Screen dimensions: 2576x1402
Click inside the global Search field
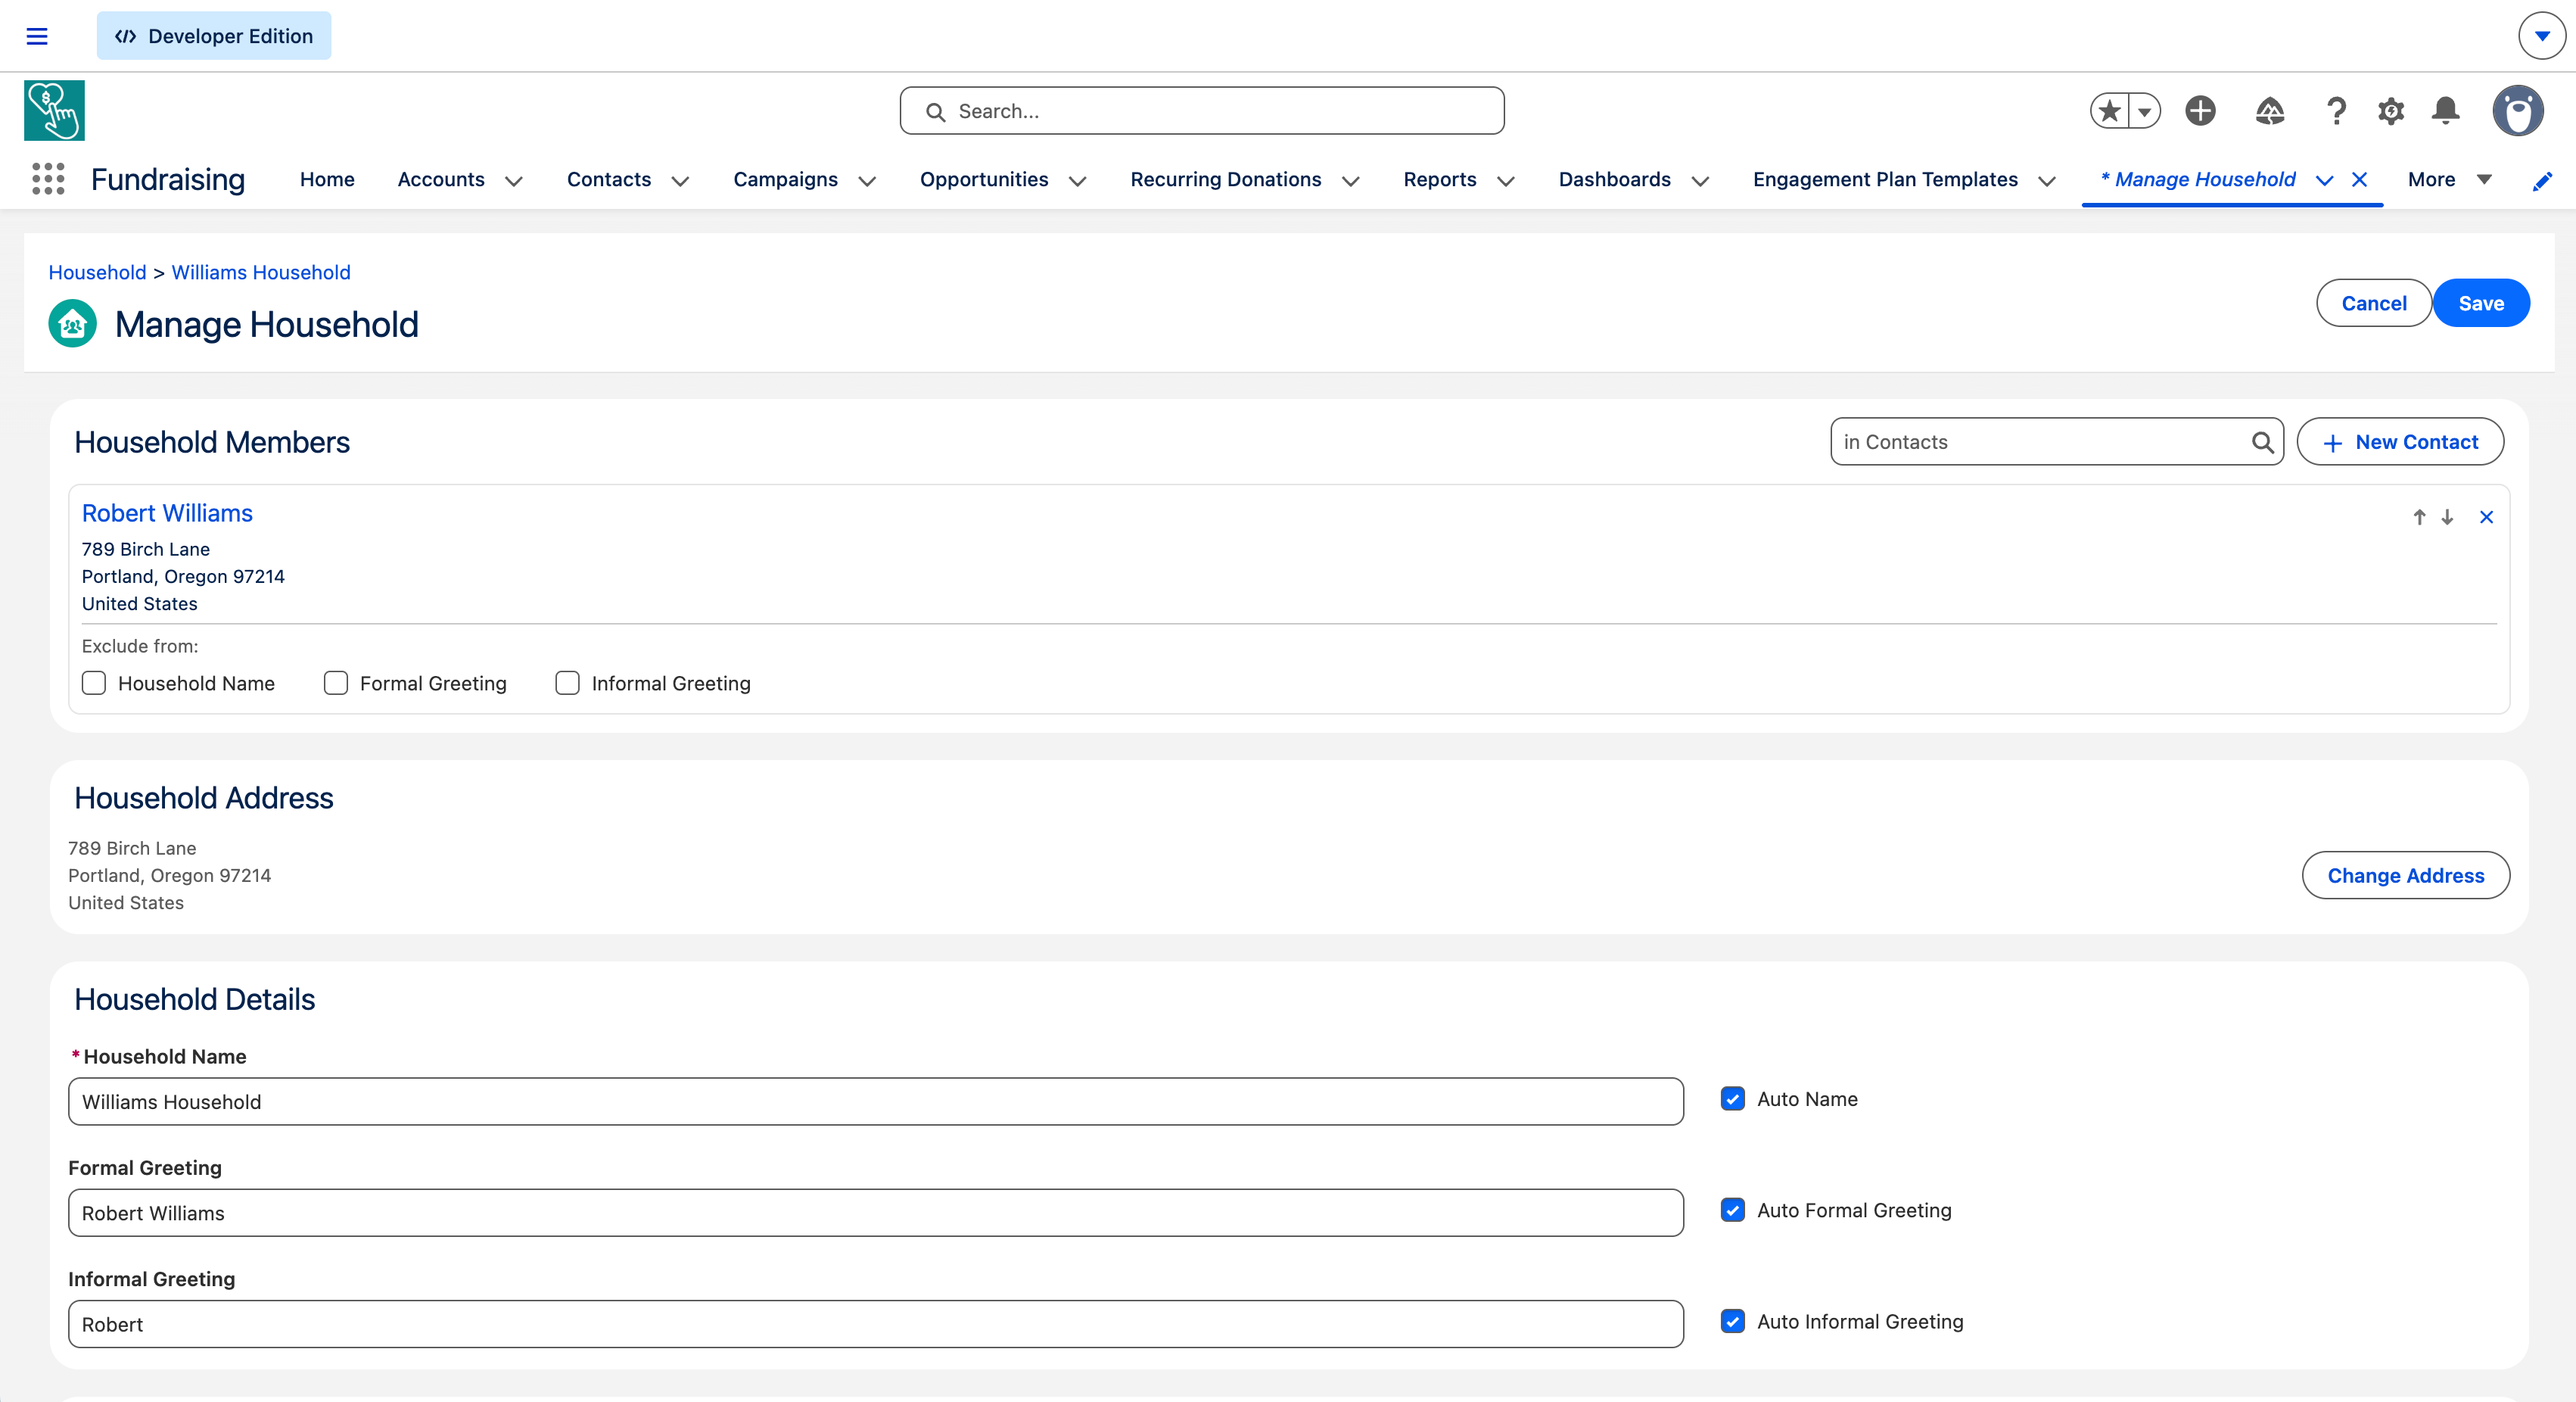point(1200,111)
